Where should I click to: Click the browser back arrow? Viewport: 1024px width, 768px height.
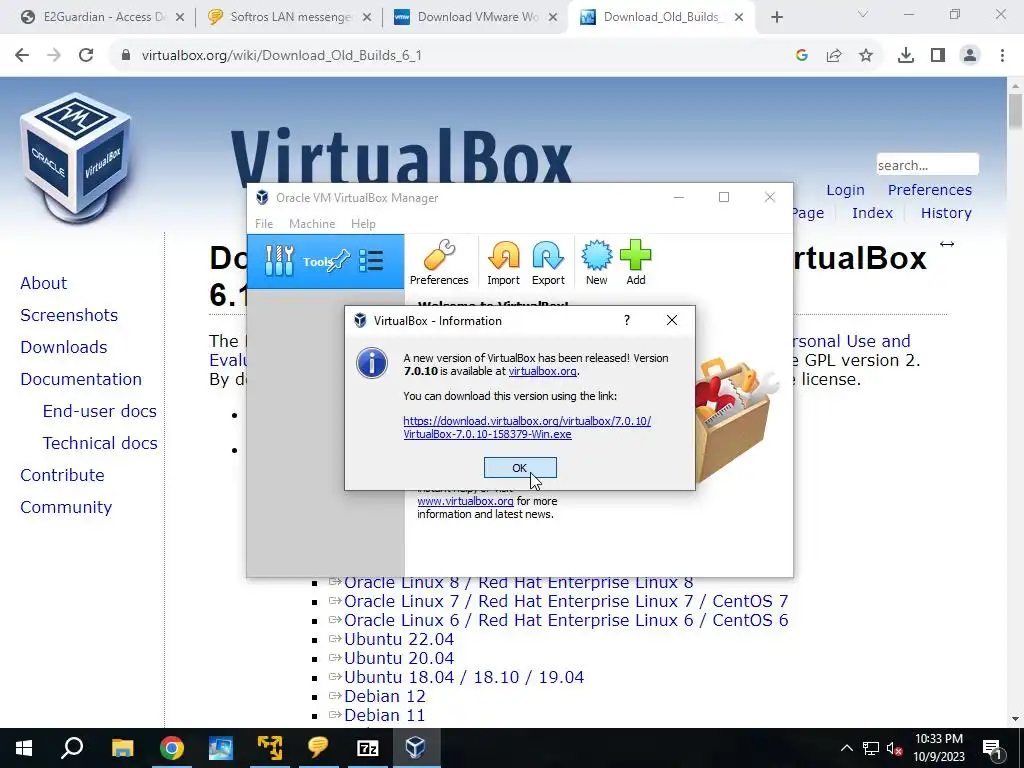[22, 55]
